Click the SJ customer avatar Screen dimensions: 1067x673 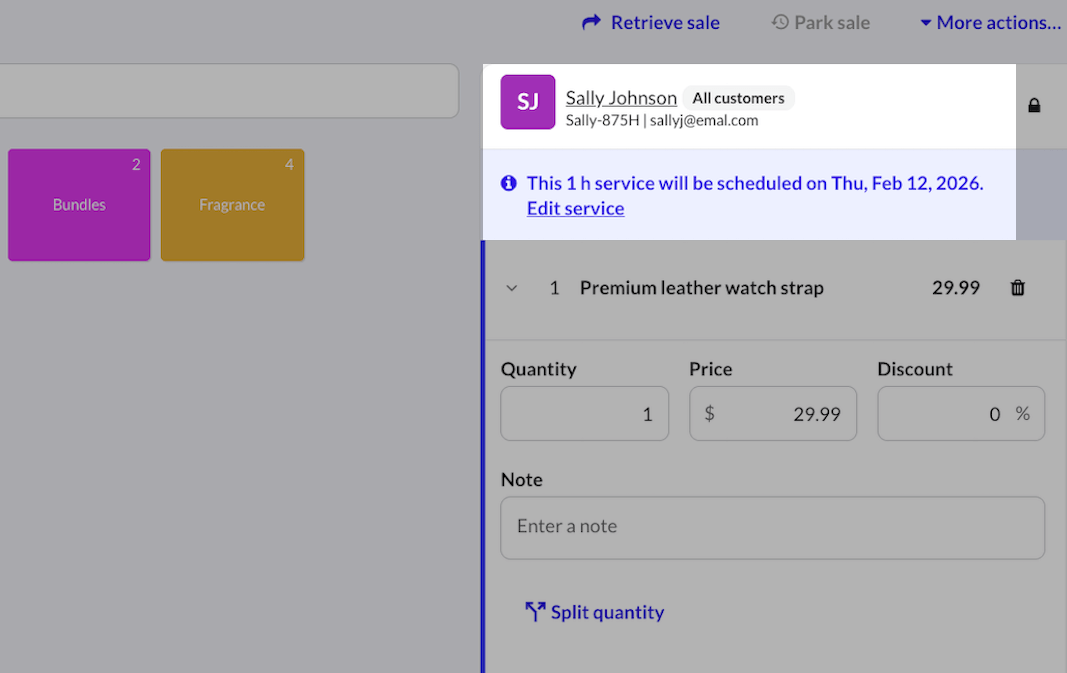tap(527, 102)
